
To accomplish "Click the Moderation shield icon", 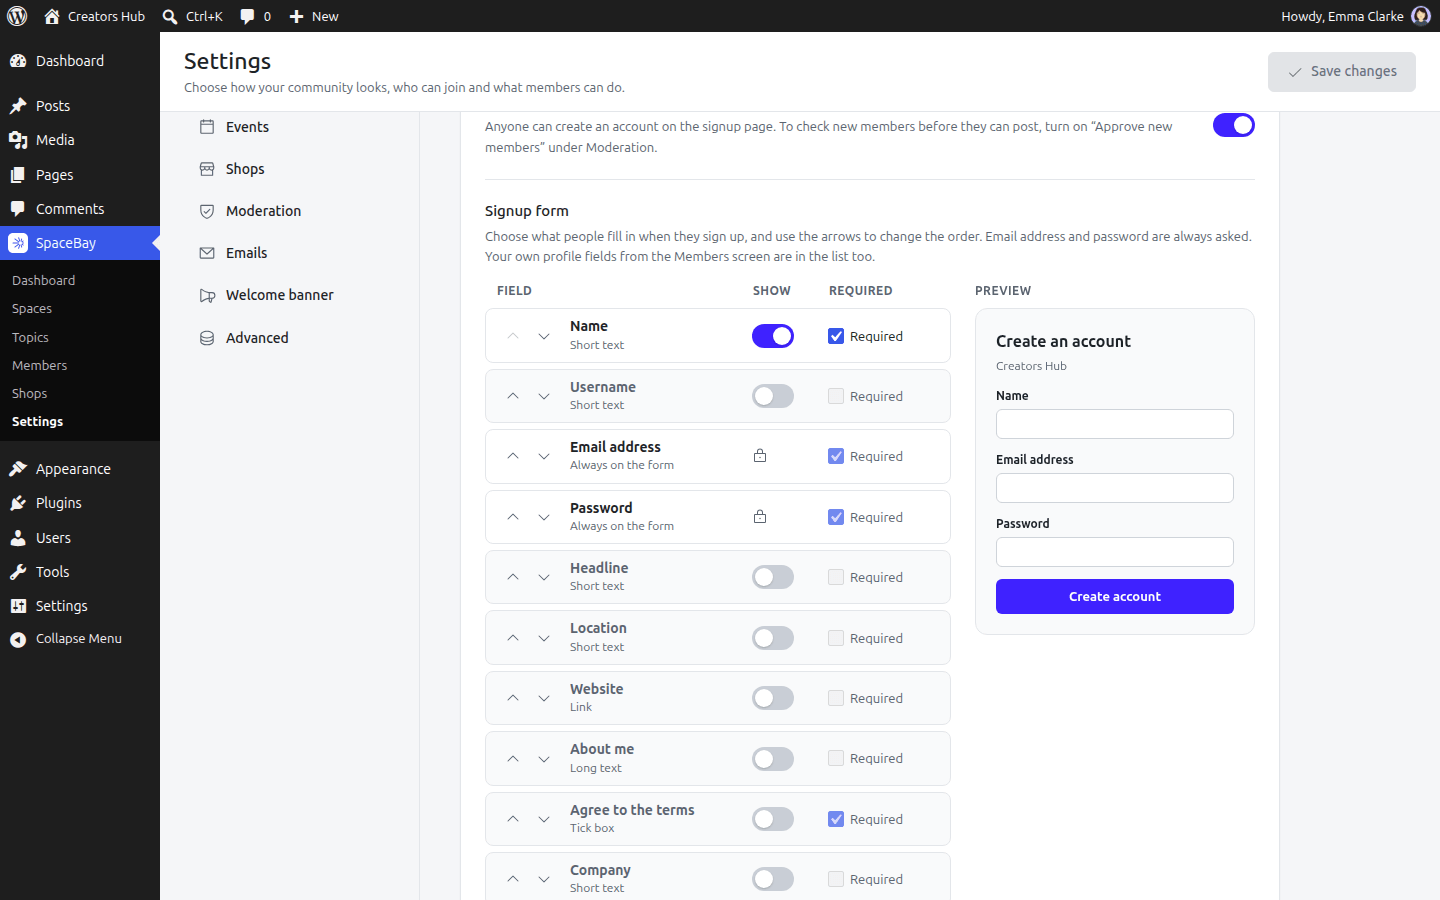I will pos(207,211).
